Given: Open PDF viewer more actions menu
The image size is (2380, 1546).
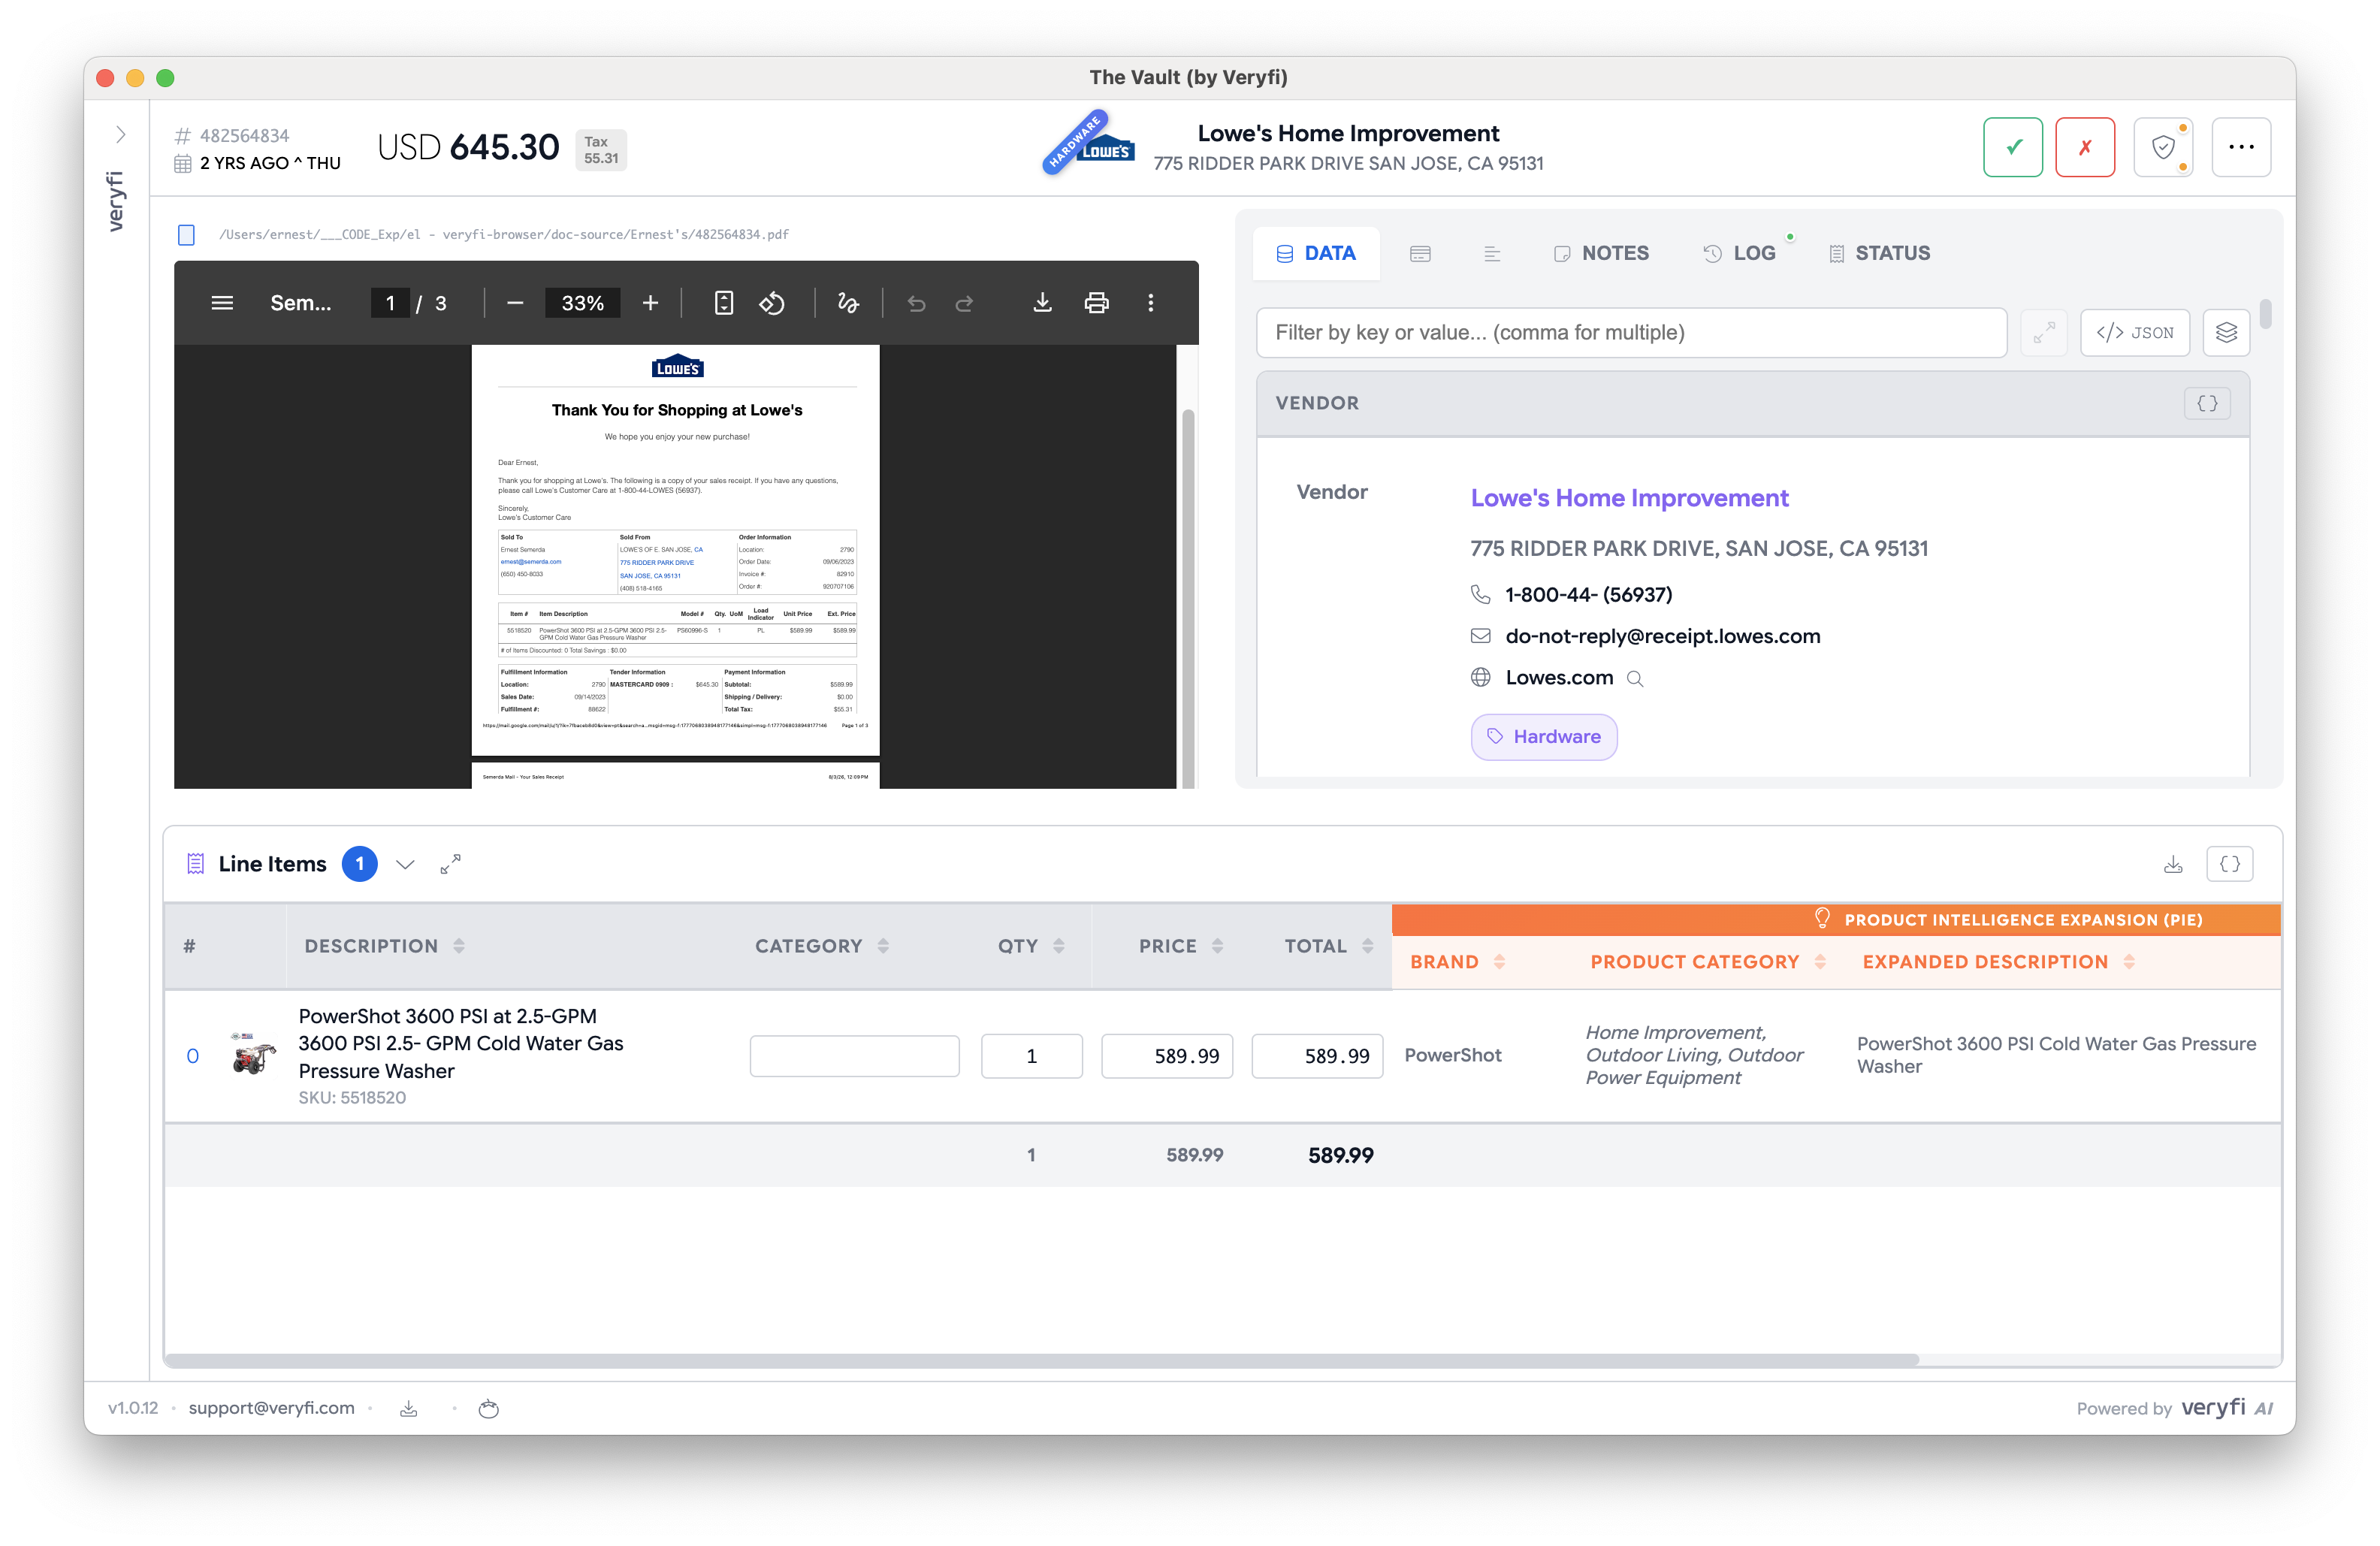Looking at the screenshot, I should pyautogui.click(x=1151, y=303).
